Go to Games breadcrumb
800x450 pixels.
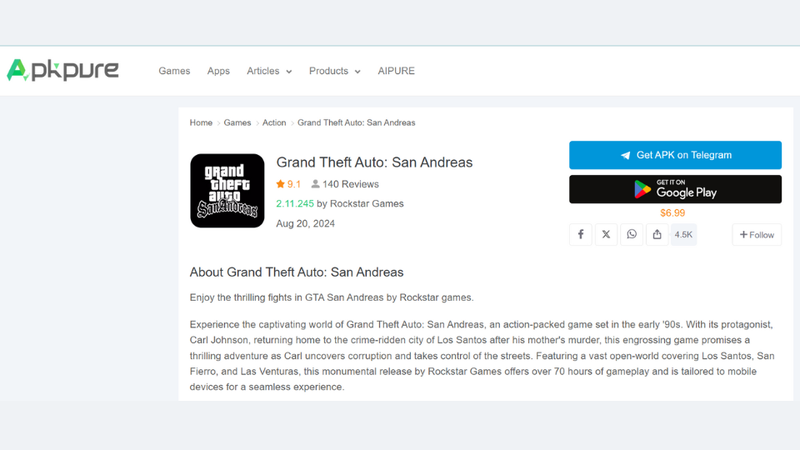(x=237, y=123)
